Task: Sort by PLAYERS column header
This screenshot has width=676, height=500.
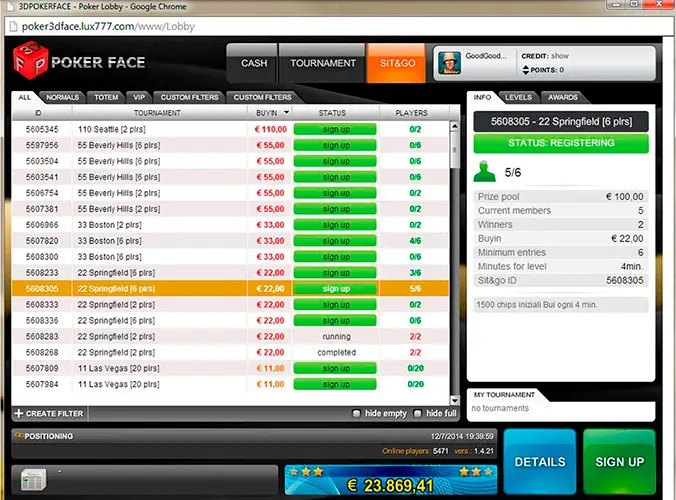Action: (x=411, y=112)
